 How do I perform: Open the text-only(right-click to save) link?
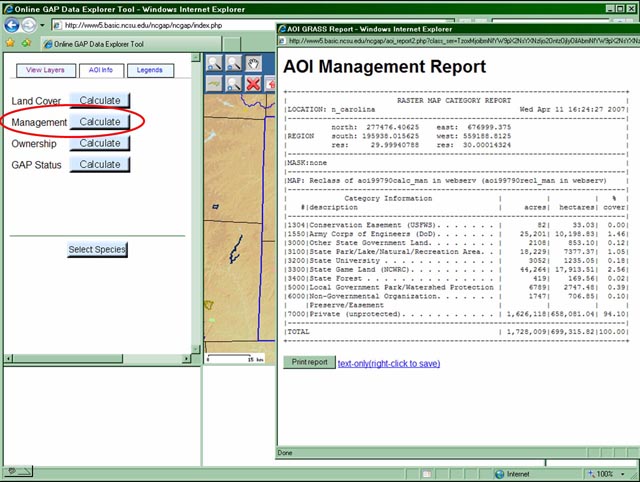(x=389, y=363)
